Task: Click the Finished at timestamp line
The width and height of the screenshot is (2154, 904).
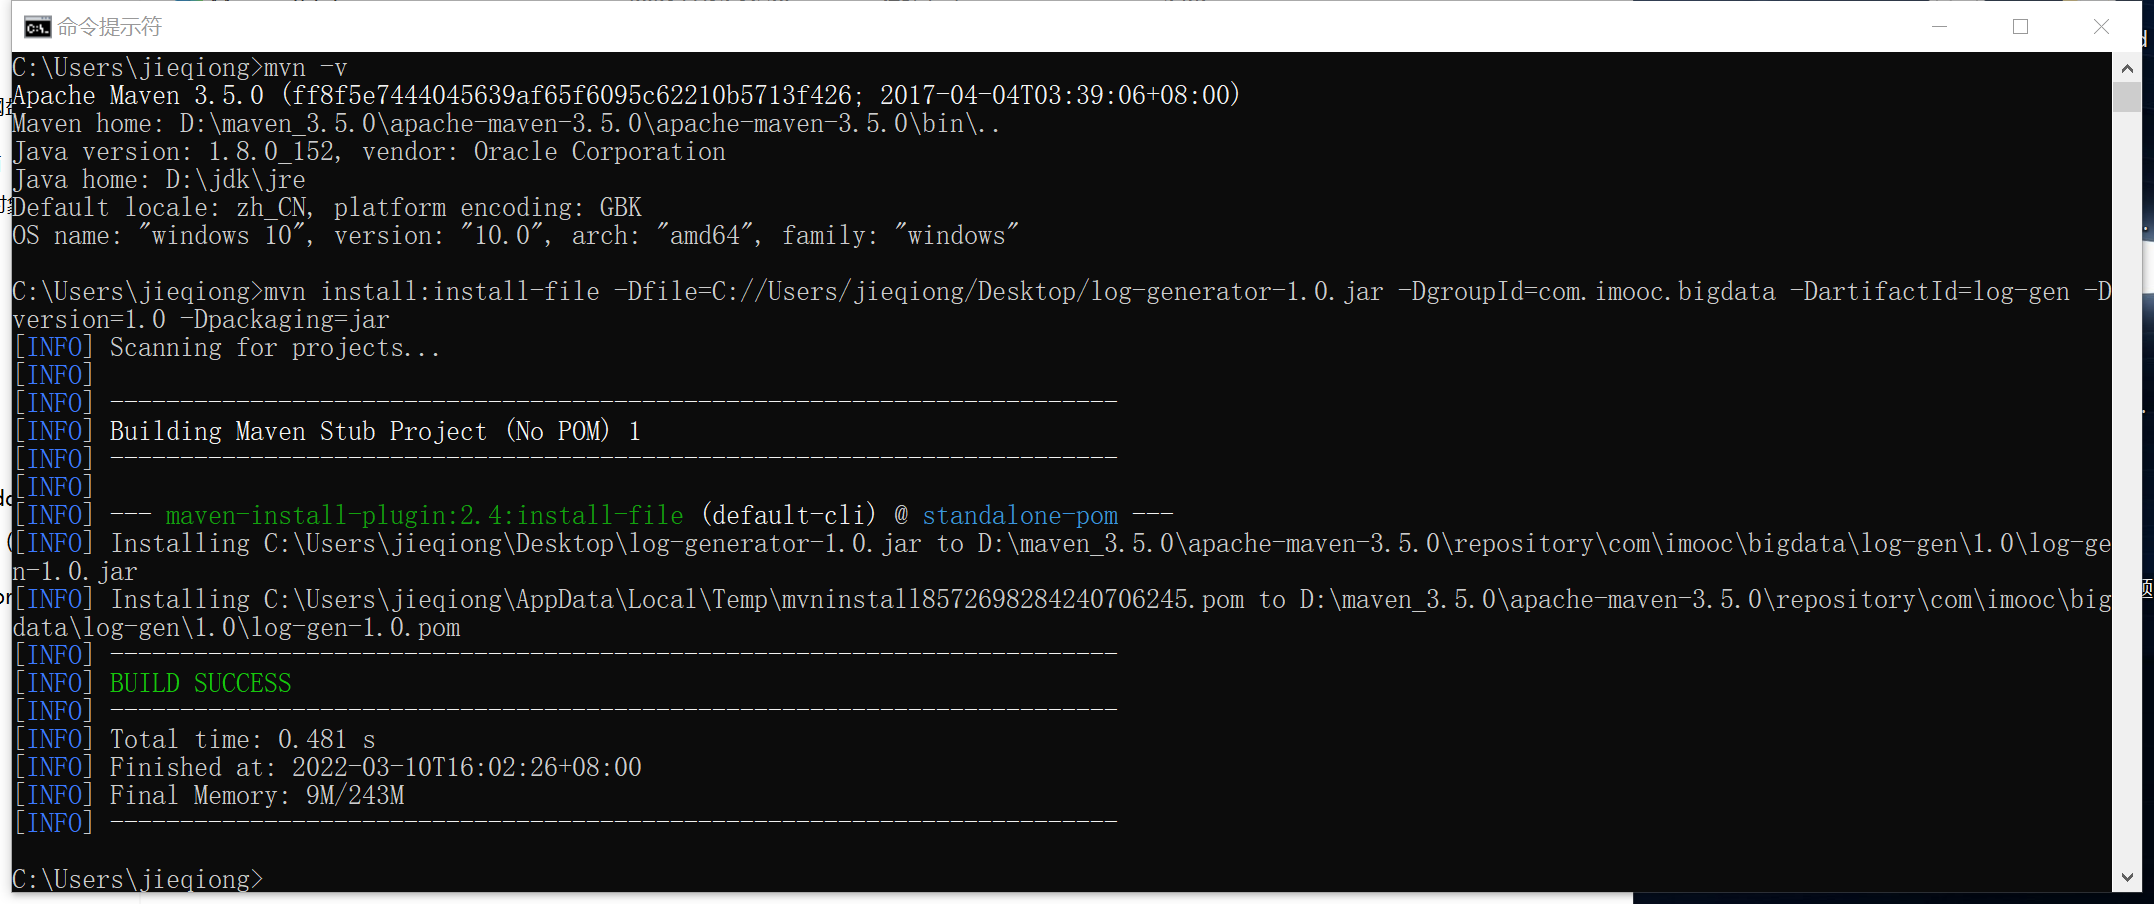Action: click(328, 767)
